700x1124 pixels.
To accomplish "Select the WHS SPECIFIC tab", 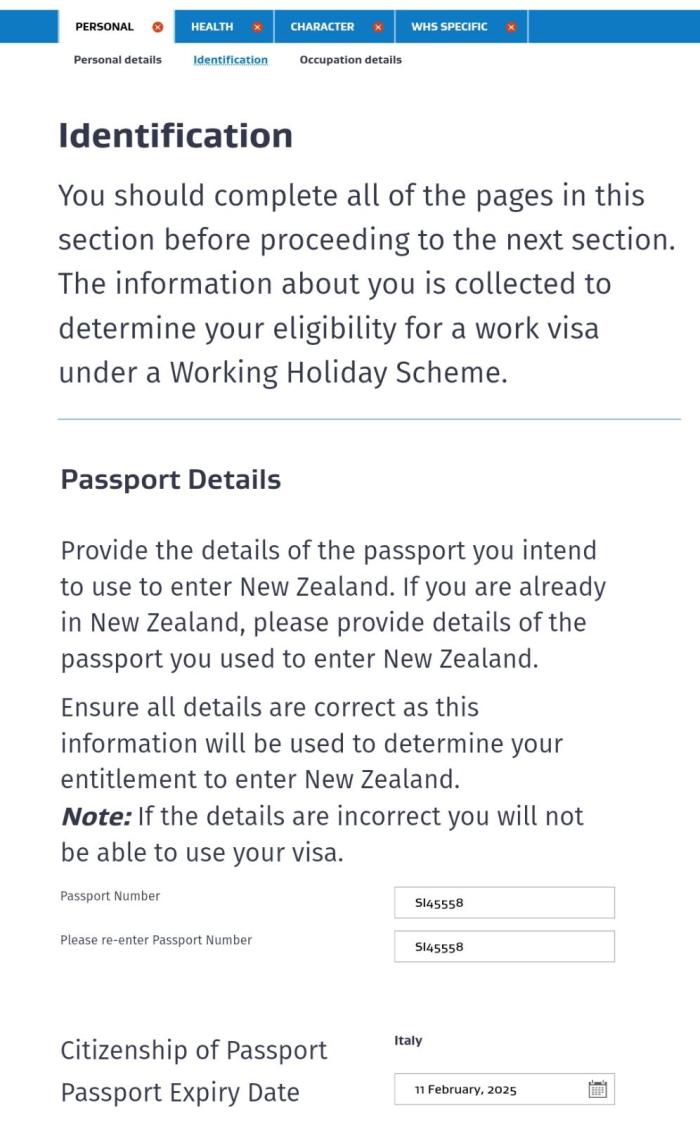I will point(449,27).
